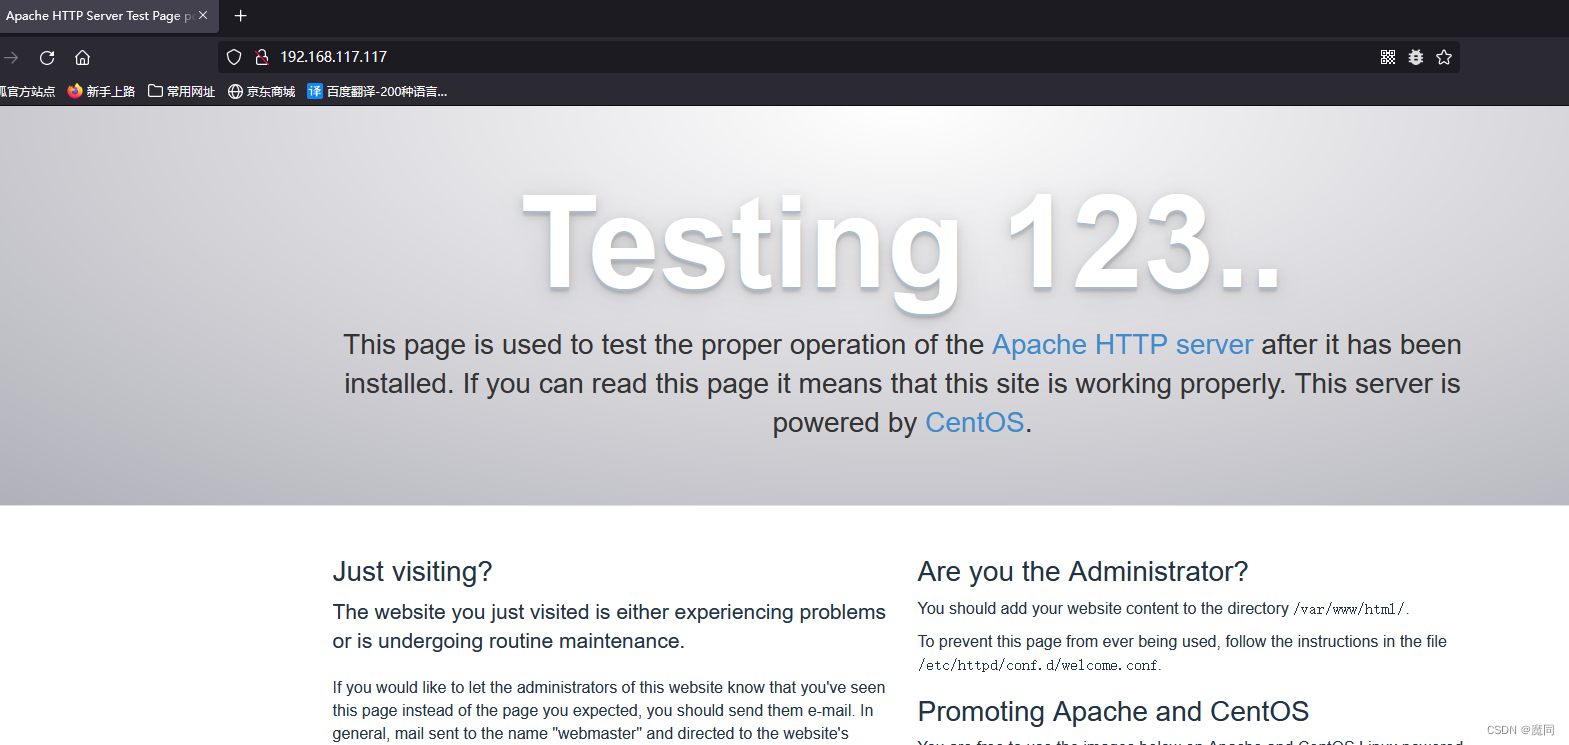Open the 官方站点 bookmark

pos(27,91)
